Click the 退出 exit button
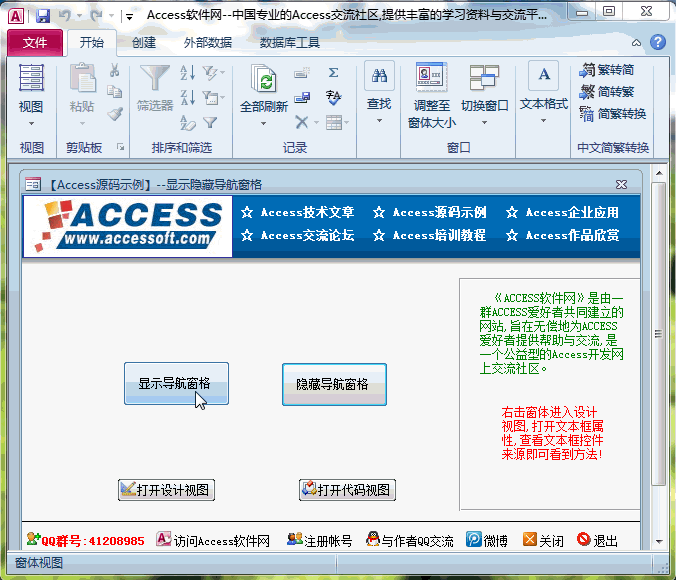 (597, 540)
